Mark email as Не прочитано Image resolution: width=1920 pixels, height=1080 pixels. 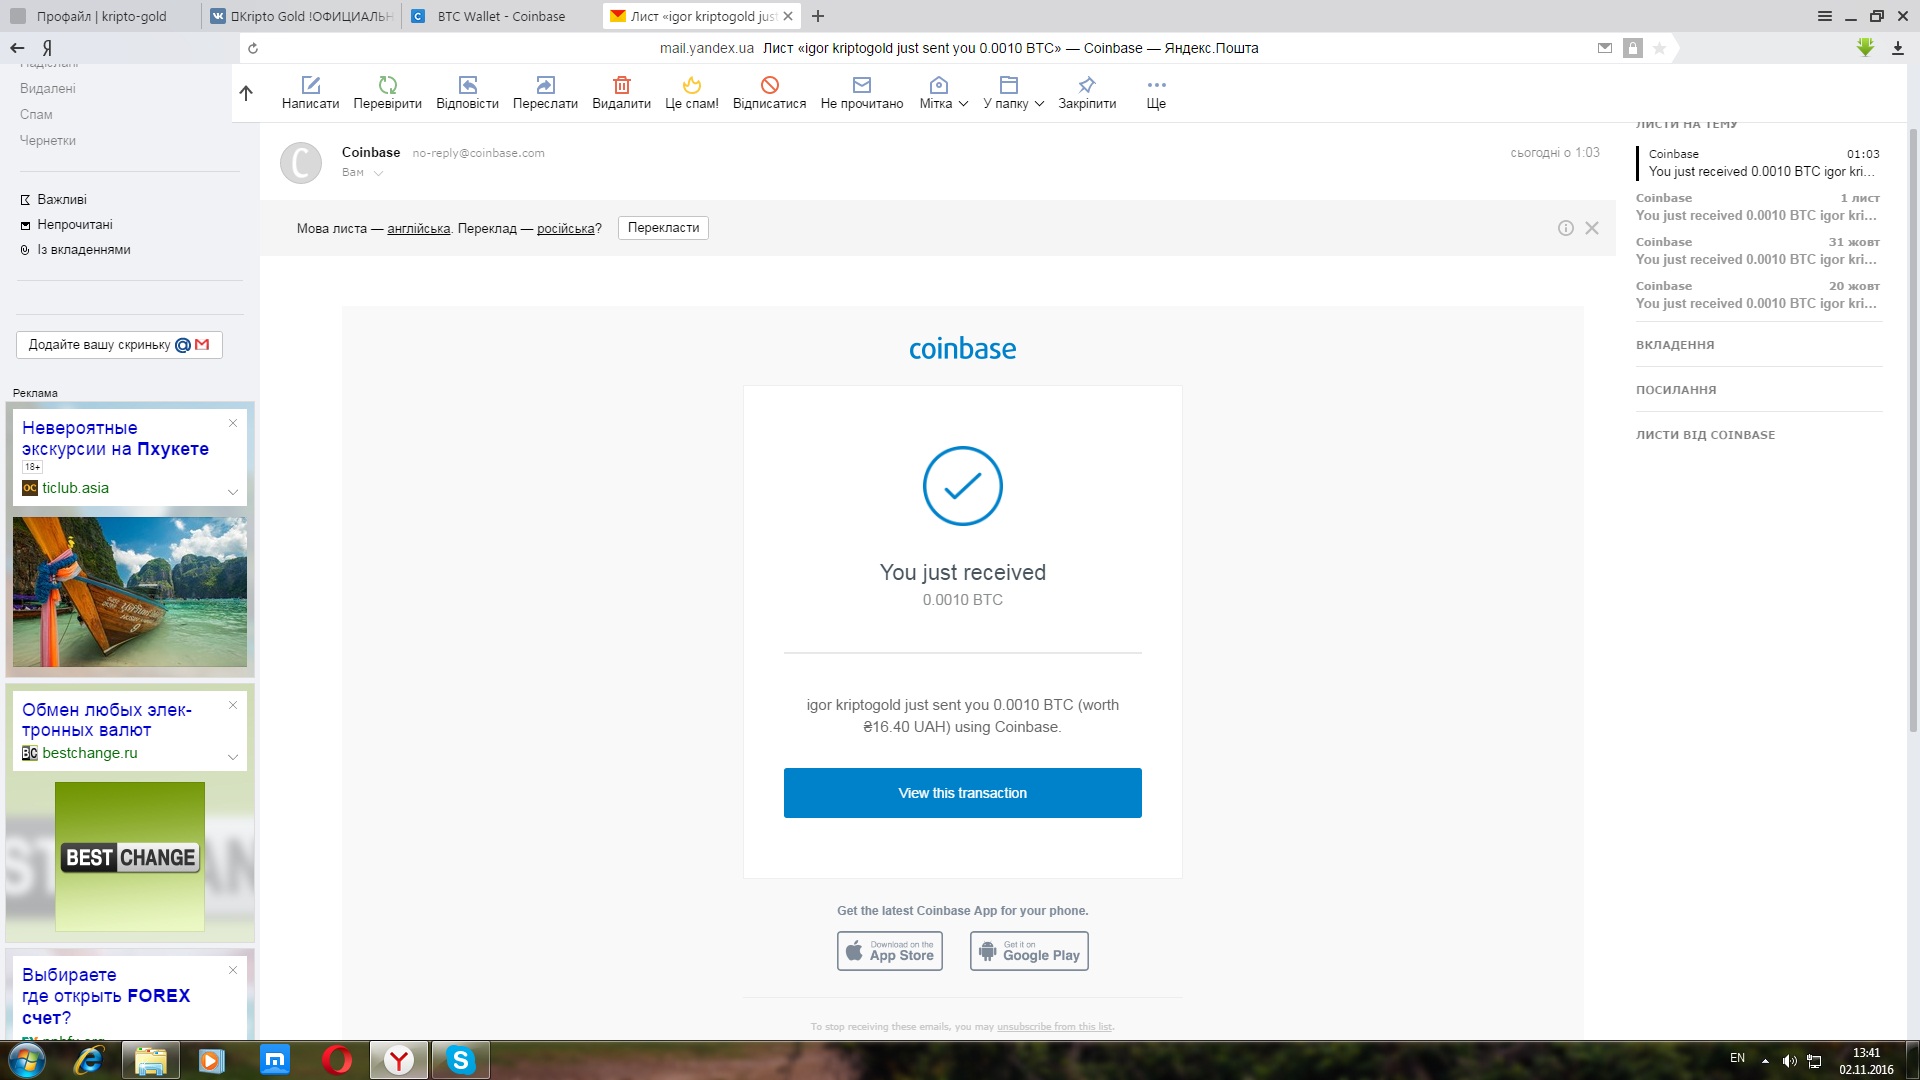(x=861, y=86)
